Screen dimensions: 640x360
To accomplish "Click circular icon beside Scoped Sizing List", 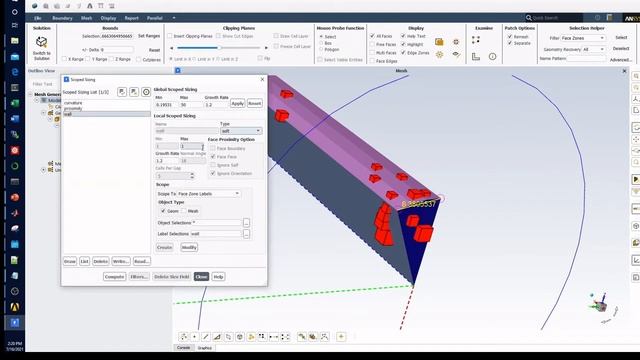I will (146, 92).
